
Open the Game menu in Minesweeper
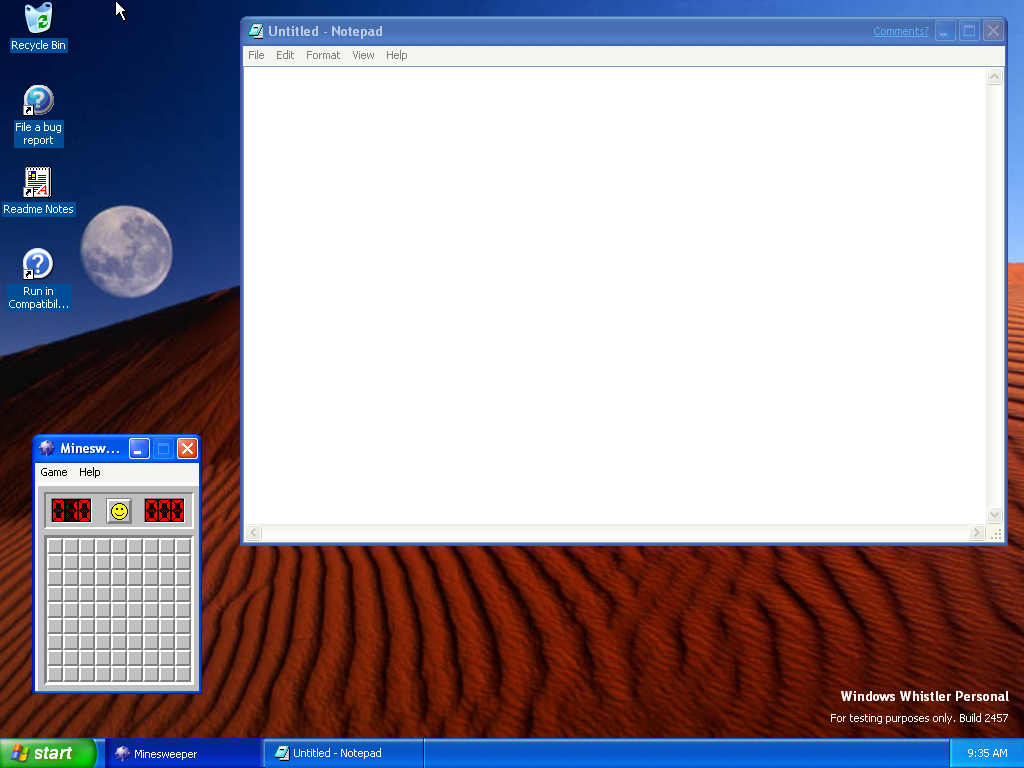54,472
